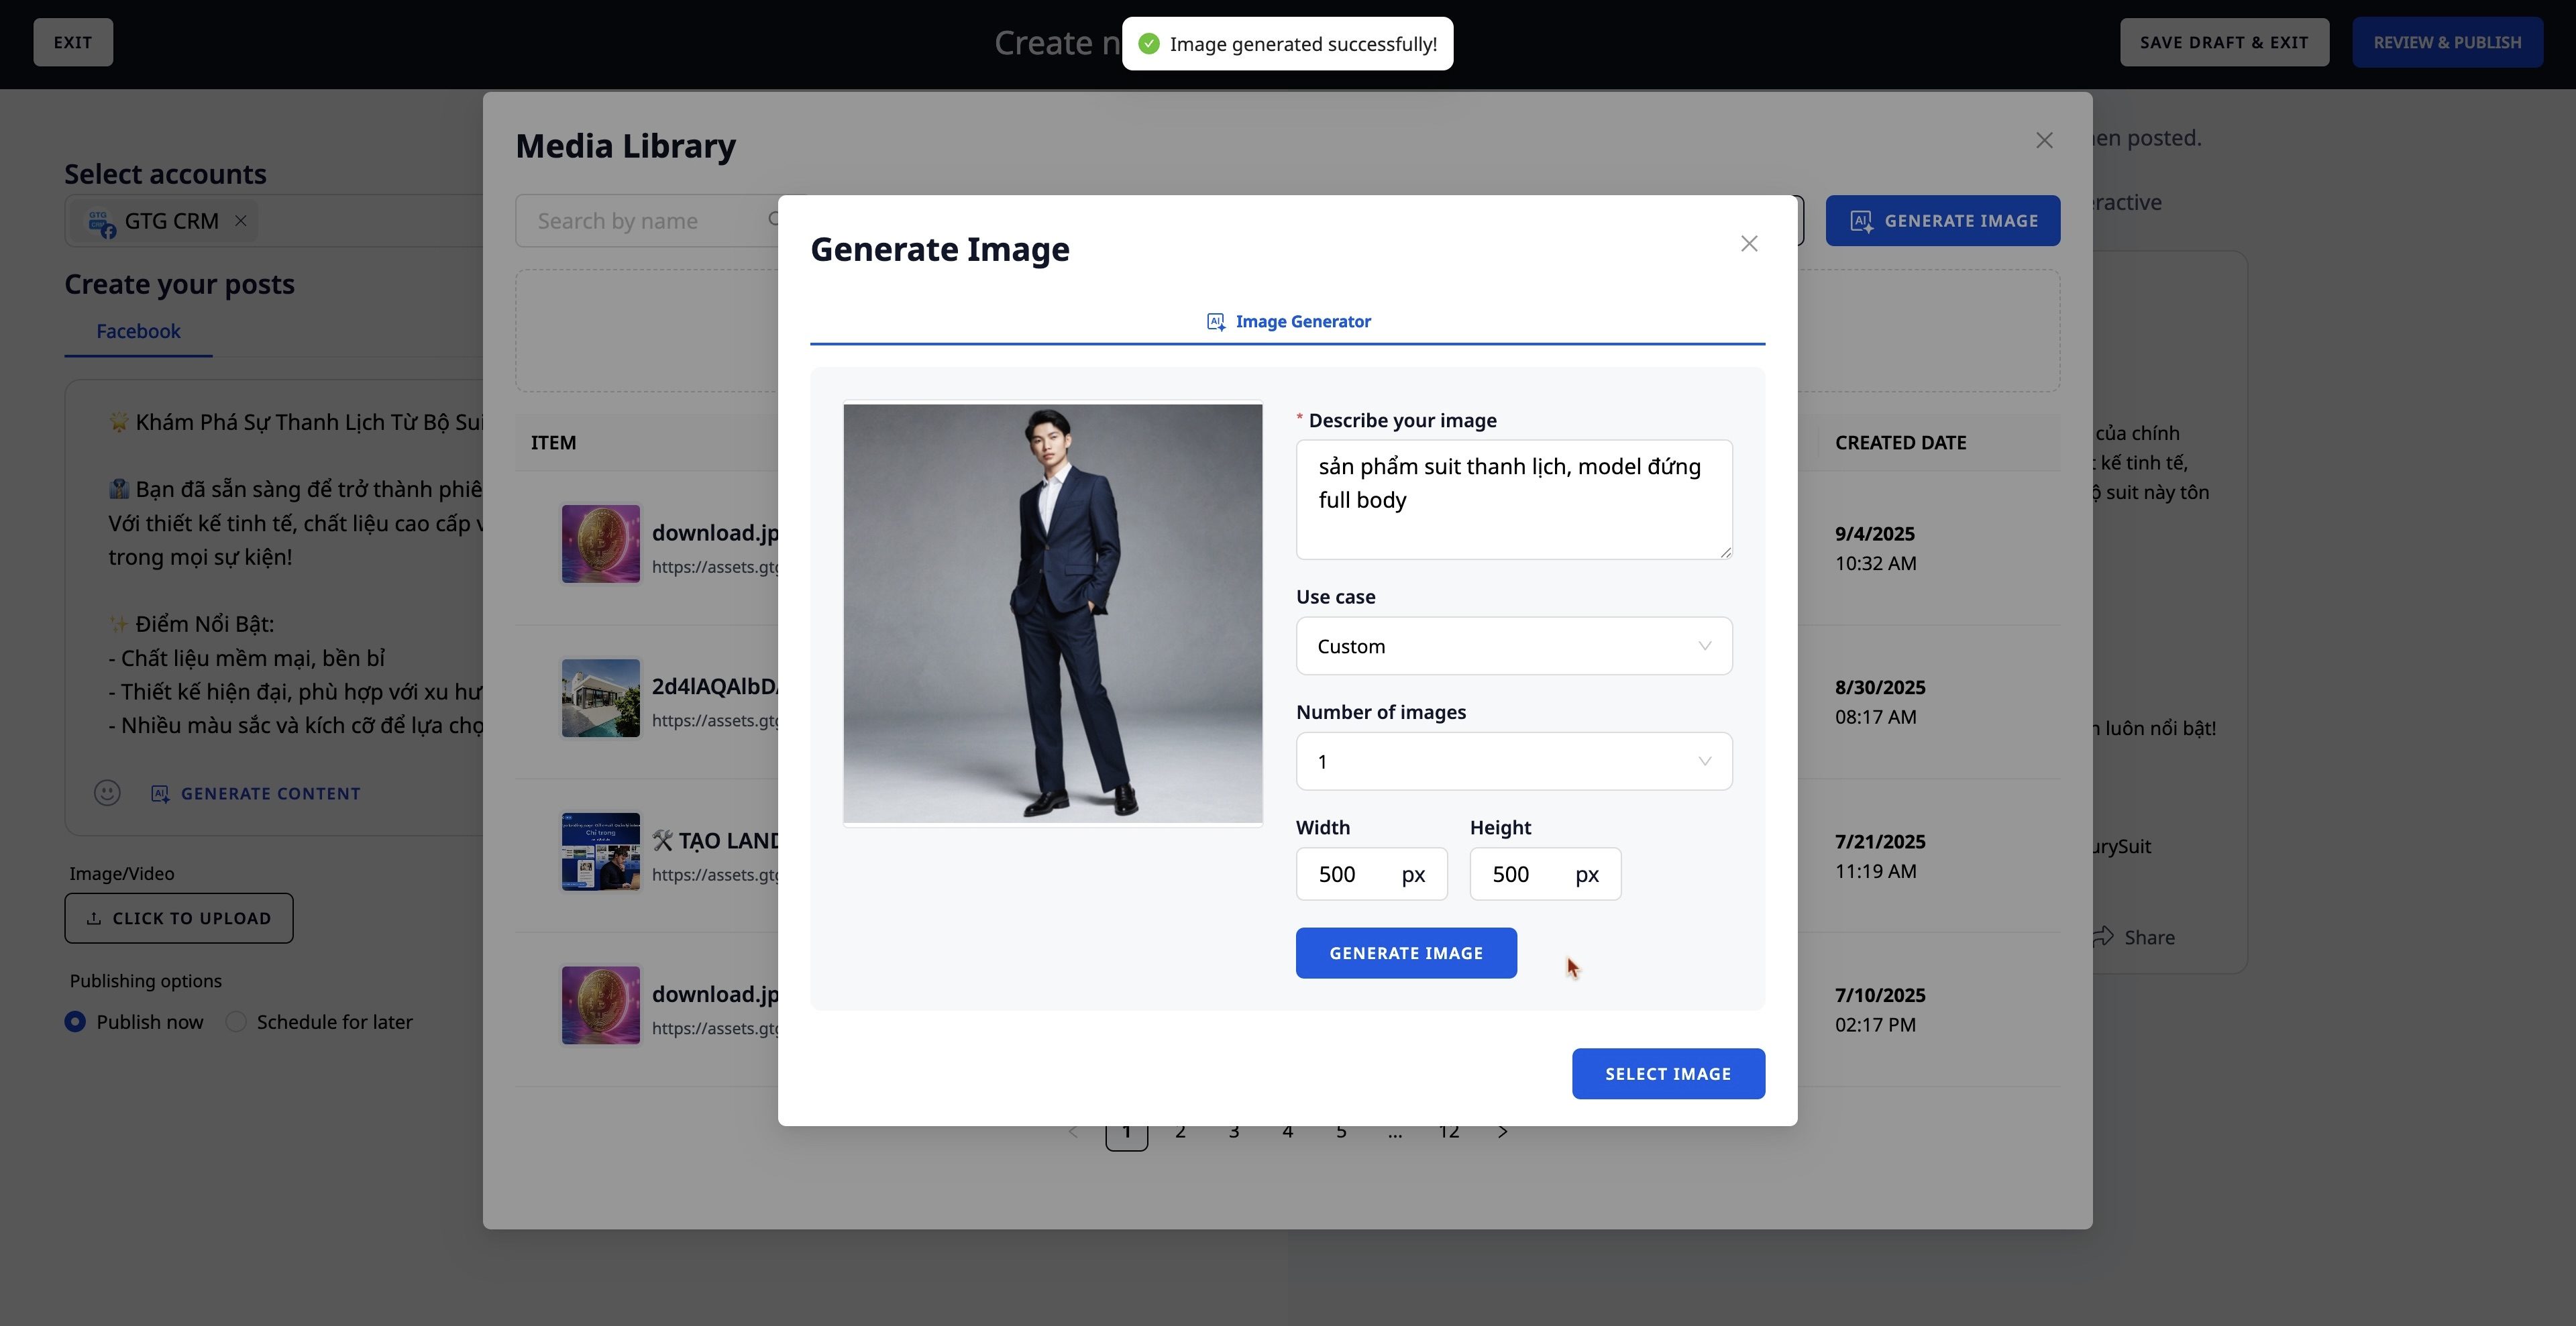Click the first download.jpg coin thumbnail
Screen dimensions: 2576x1326
tap(600, 544)
